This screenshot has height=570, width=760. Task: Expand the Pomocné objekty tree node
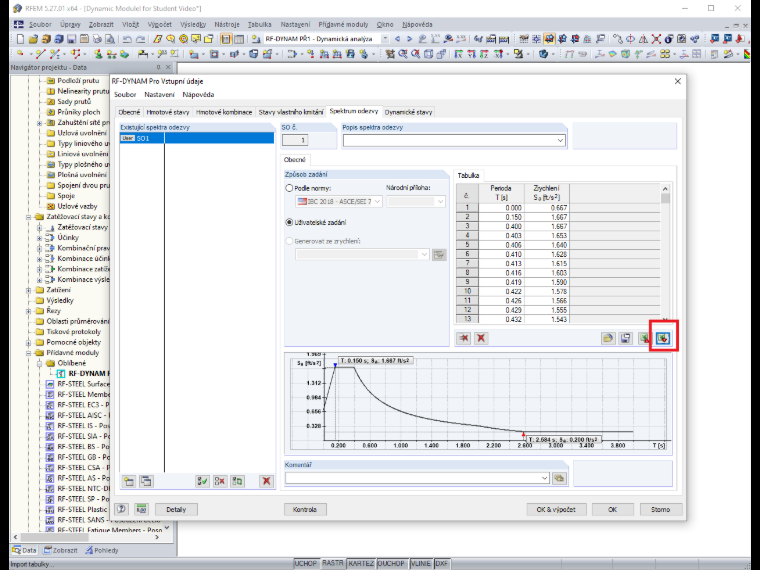[x=29, y=342]
